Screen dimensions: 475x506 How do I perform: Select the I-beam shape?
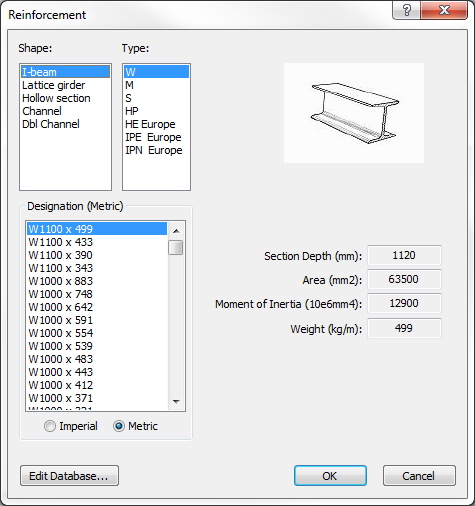click(x=65, y=72)
